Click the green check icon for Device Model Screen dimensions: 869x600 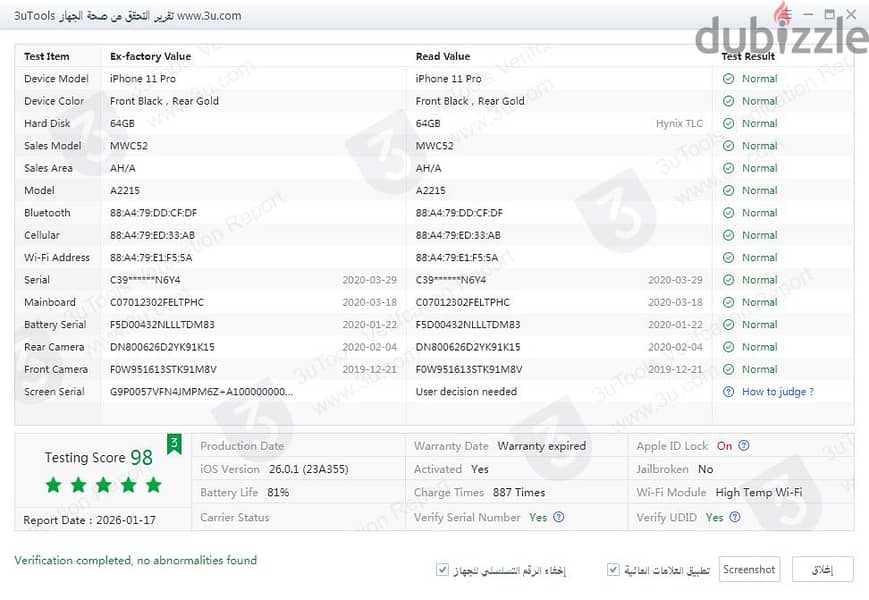point(728,79)
